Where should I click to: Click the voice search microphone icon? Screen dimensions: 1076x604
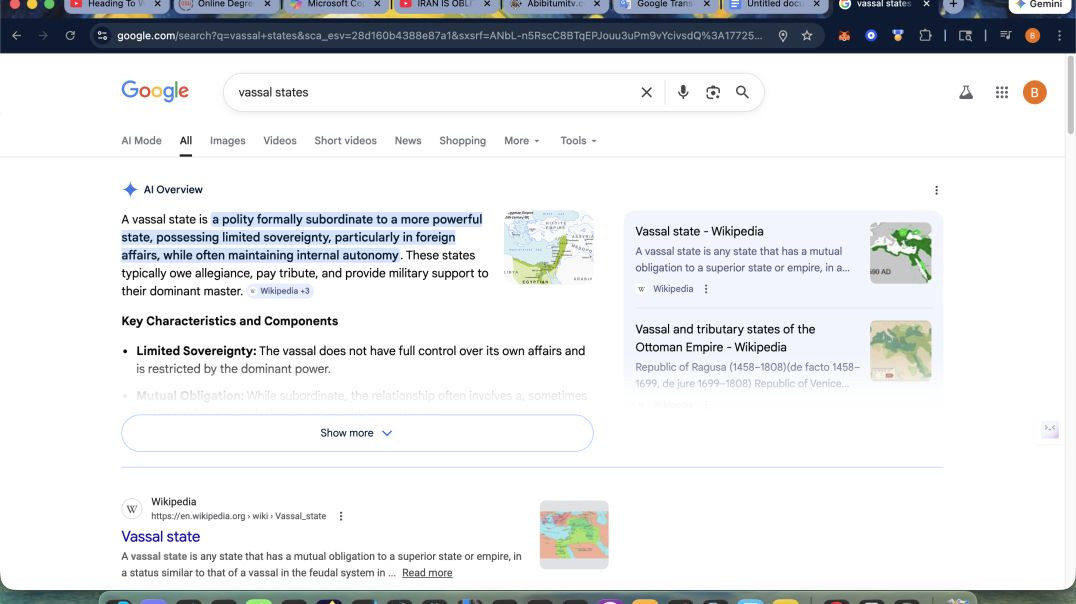point(683,92)
